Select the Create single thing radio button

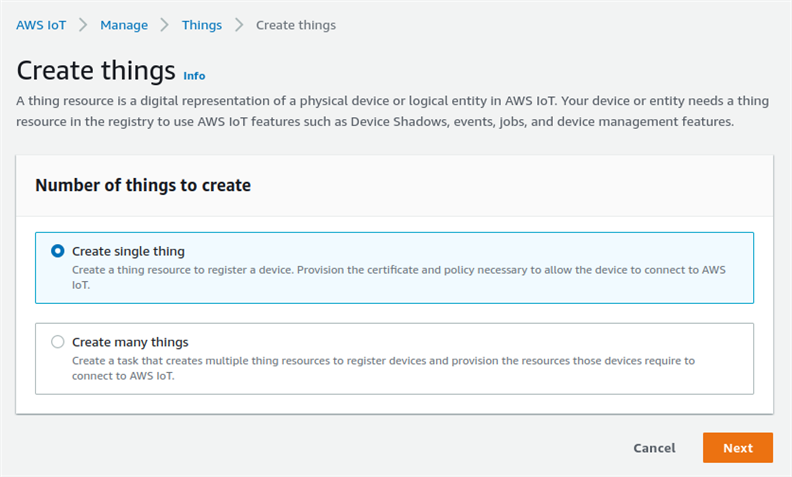tap(58, 251)
